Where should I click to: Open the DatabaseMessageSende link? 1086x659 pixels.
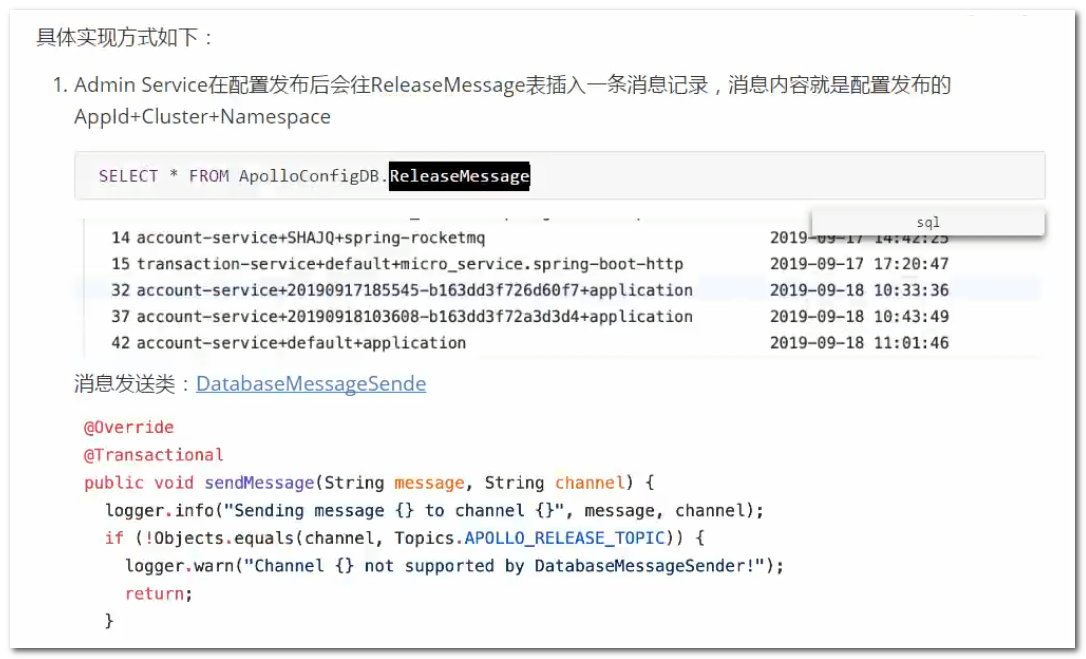pyautogui.click(x=311, y=383)
